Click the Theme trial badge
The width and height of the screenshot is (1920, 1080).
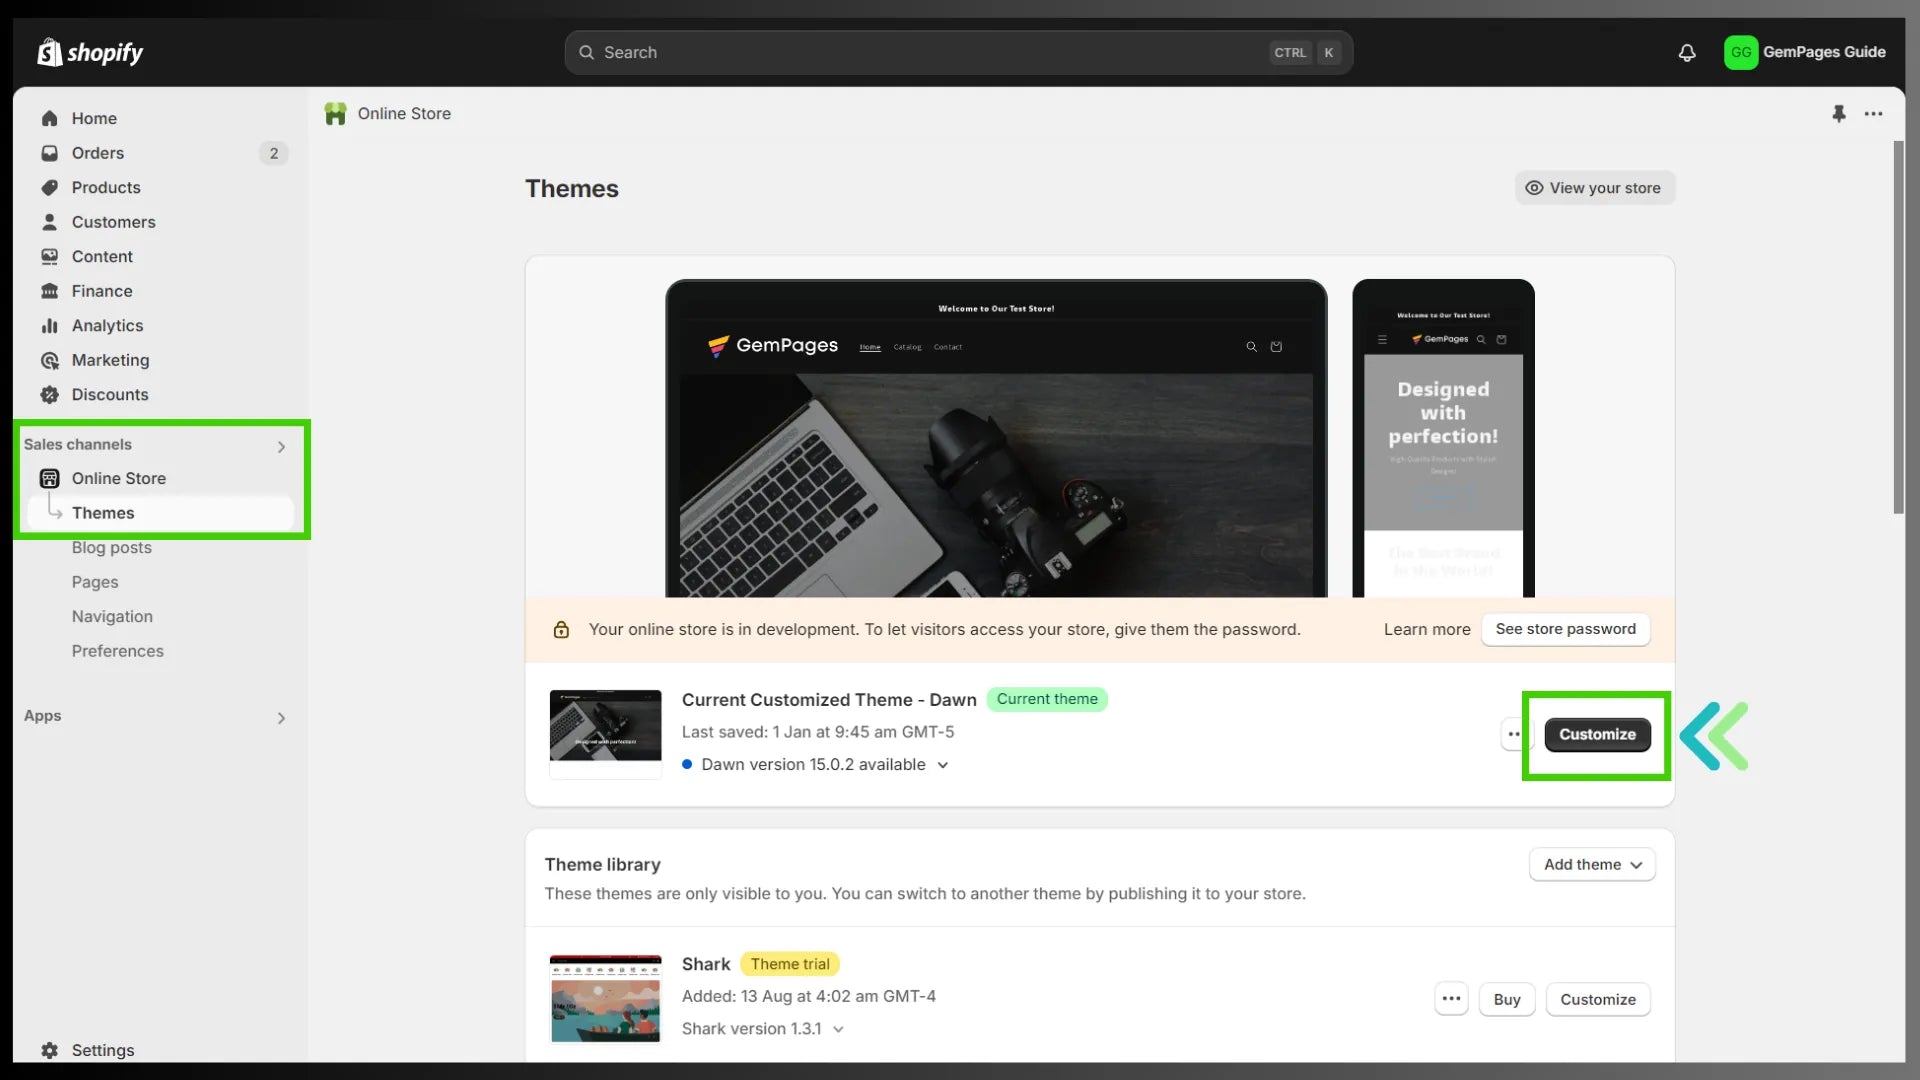(790, 964)
